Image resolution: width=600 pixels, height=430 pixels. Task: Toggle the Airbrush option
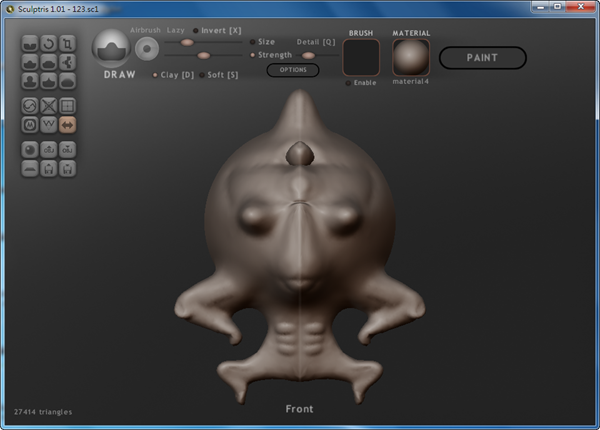click(145, 30)
